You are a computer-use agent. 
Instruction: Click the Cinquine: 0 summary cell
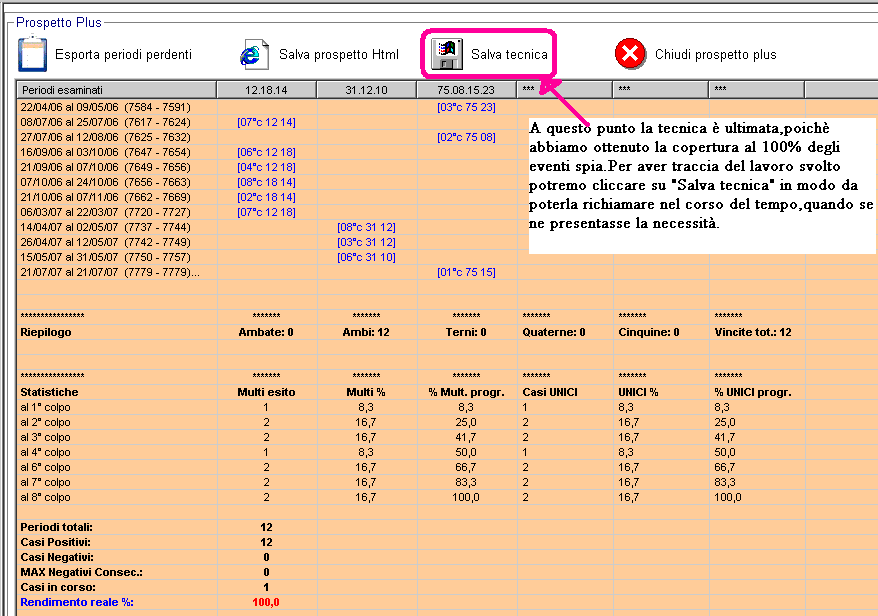649,332
